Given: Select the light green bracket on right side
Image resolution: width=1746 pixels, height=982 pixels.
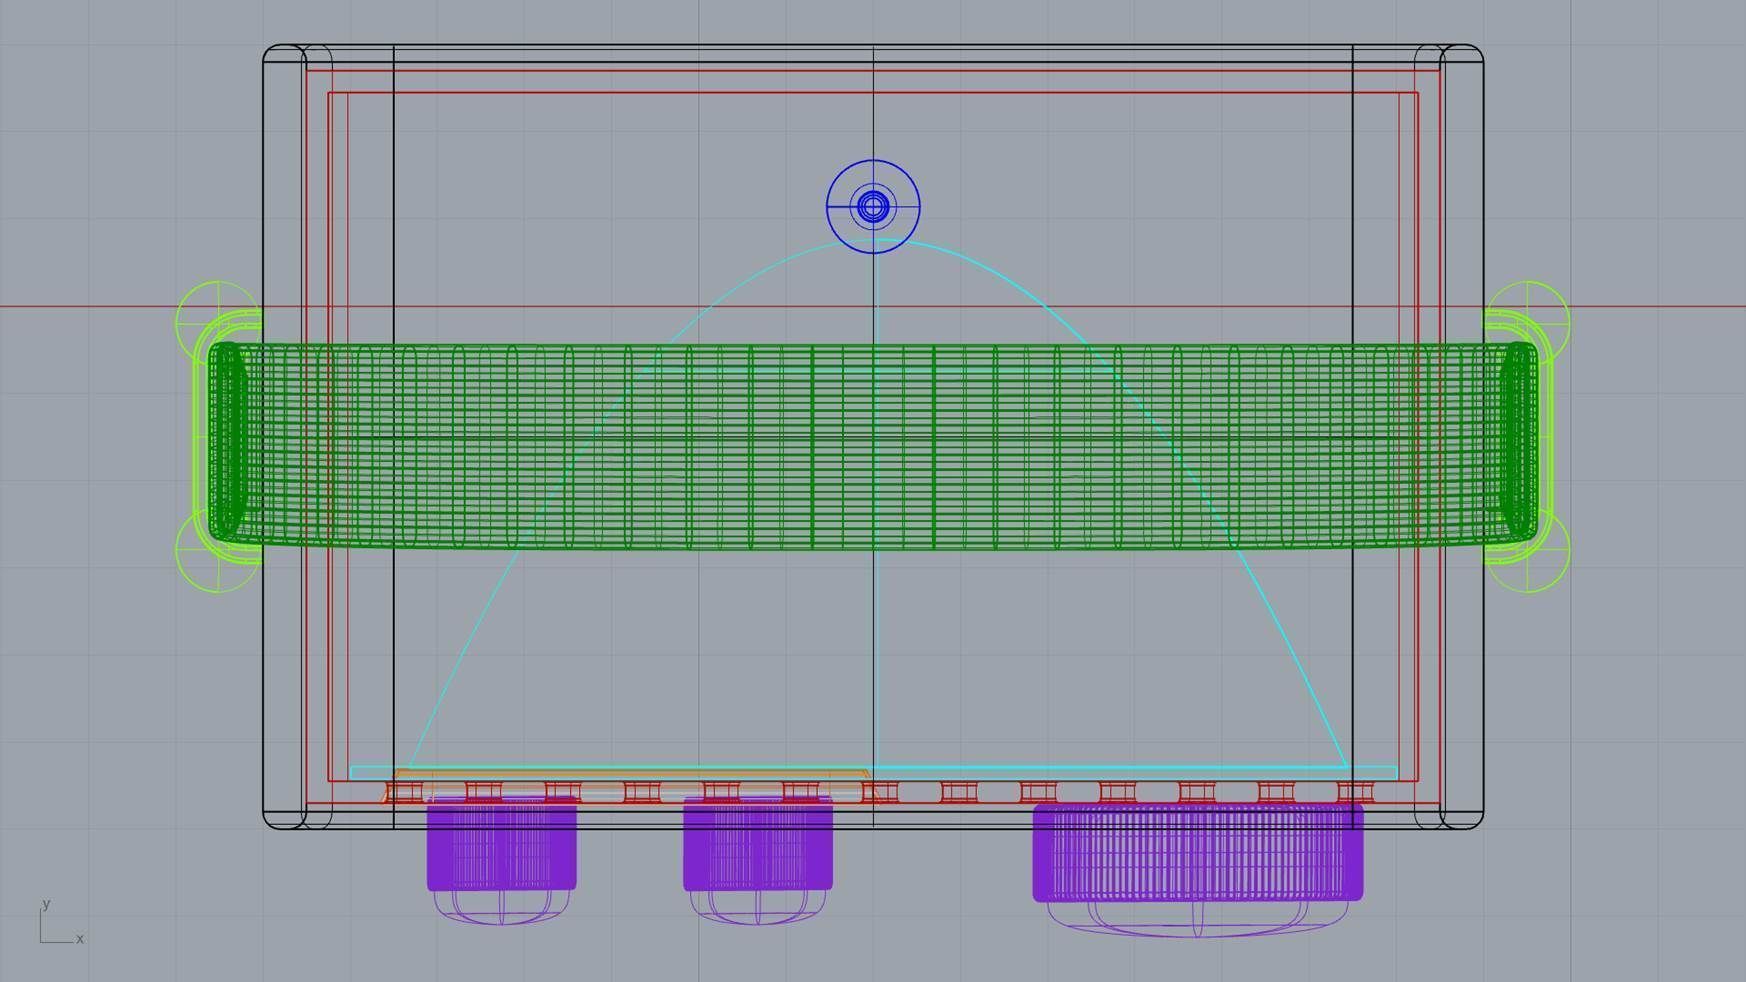Looking at the screenshot, I should 1527,437.
